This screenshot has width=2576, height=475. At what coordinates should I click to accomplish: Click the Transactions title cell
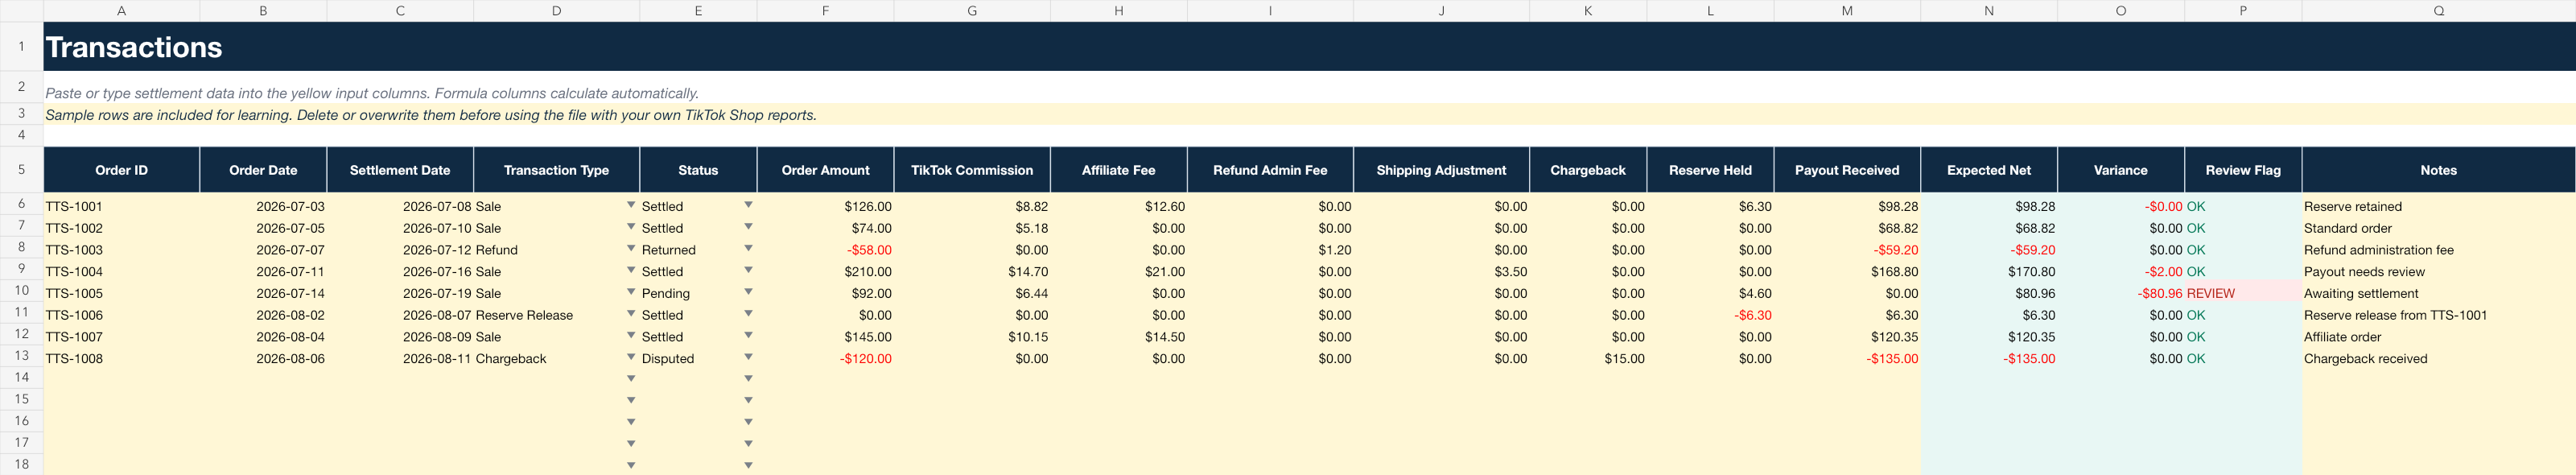click(x=1309, y=47)
